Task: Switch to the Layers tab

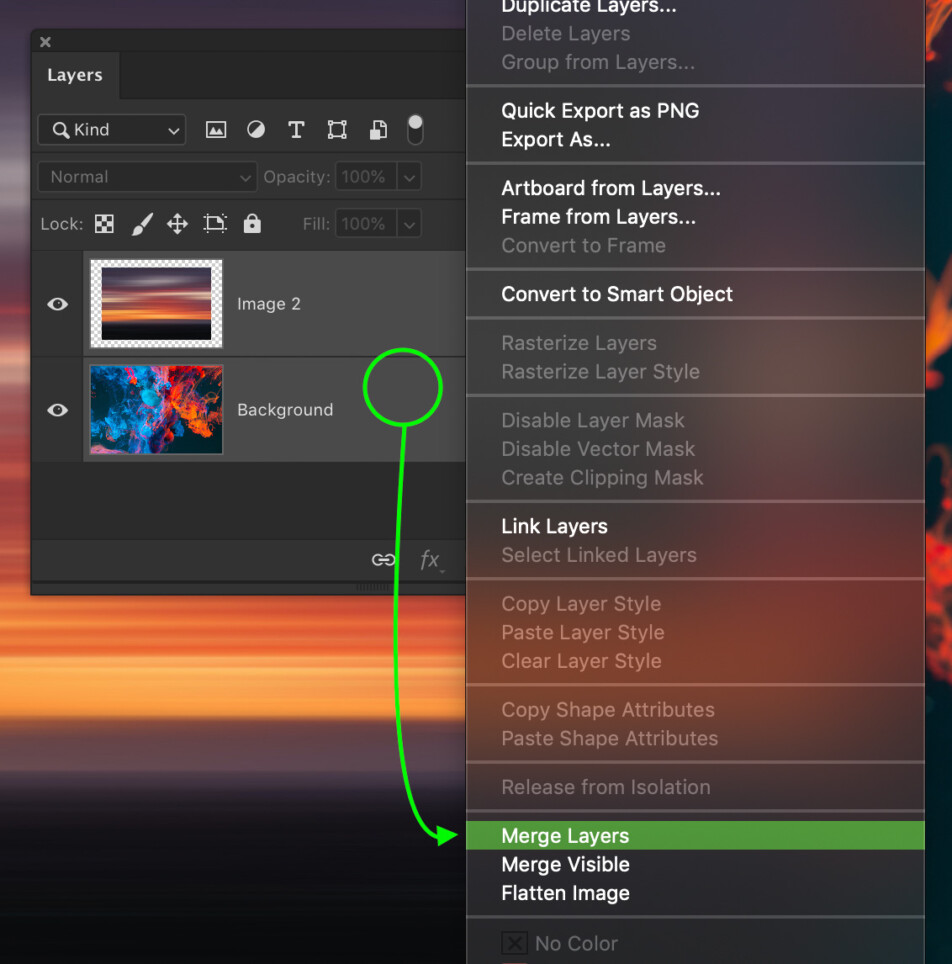Action: pos(74,74)
